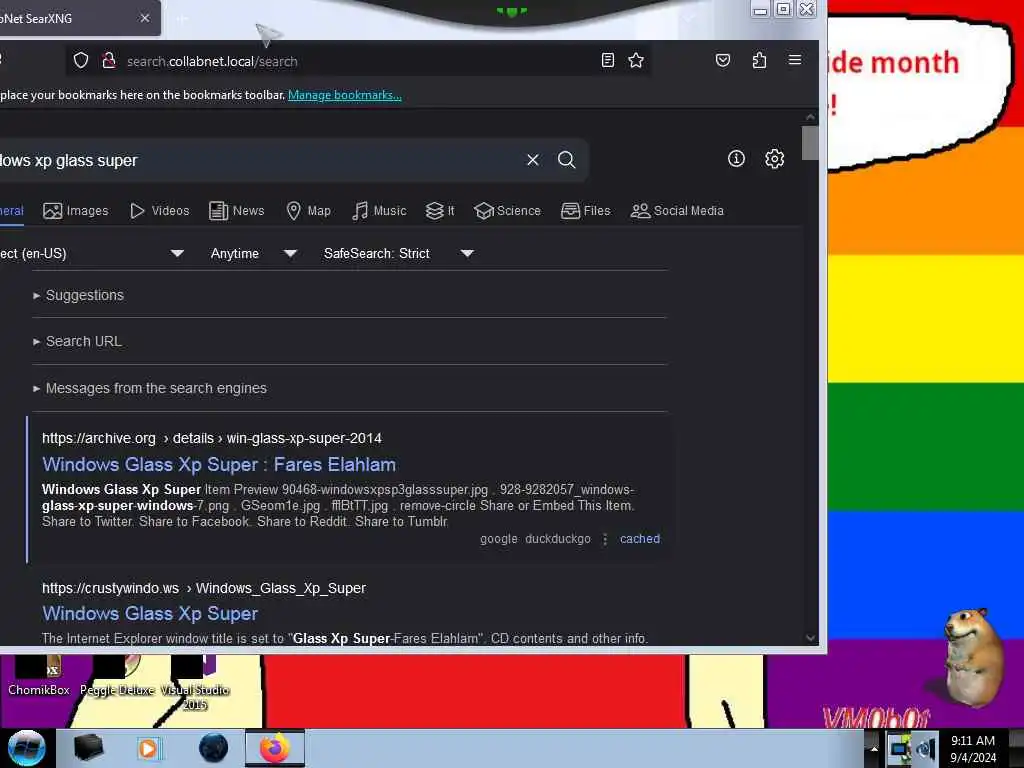Switch to the Images category
This screenshot has height=768, width=1024.
(76, 211)
